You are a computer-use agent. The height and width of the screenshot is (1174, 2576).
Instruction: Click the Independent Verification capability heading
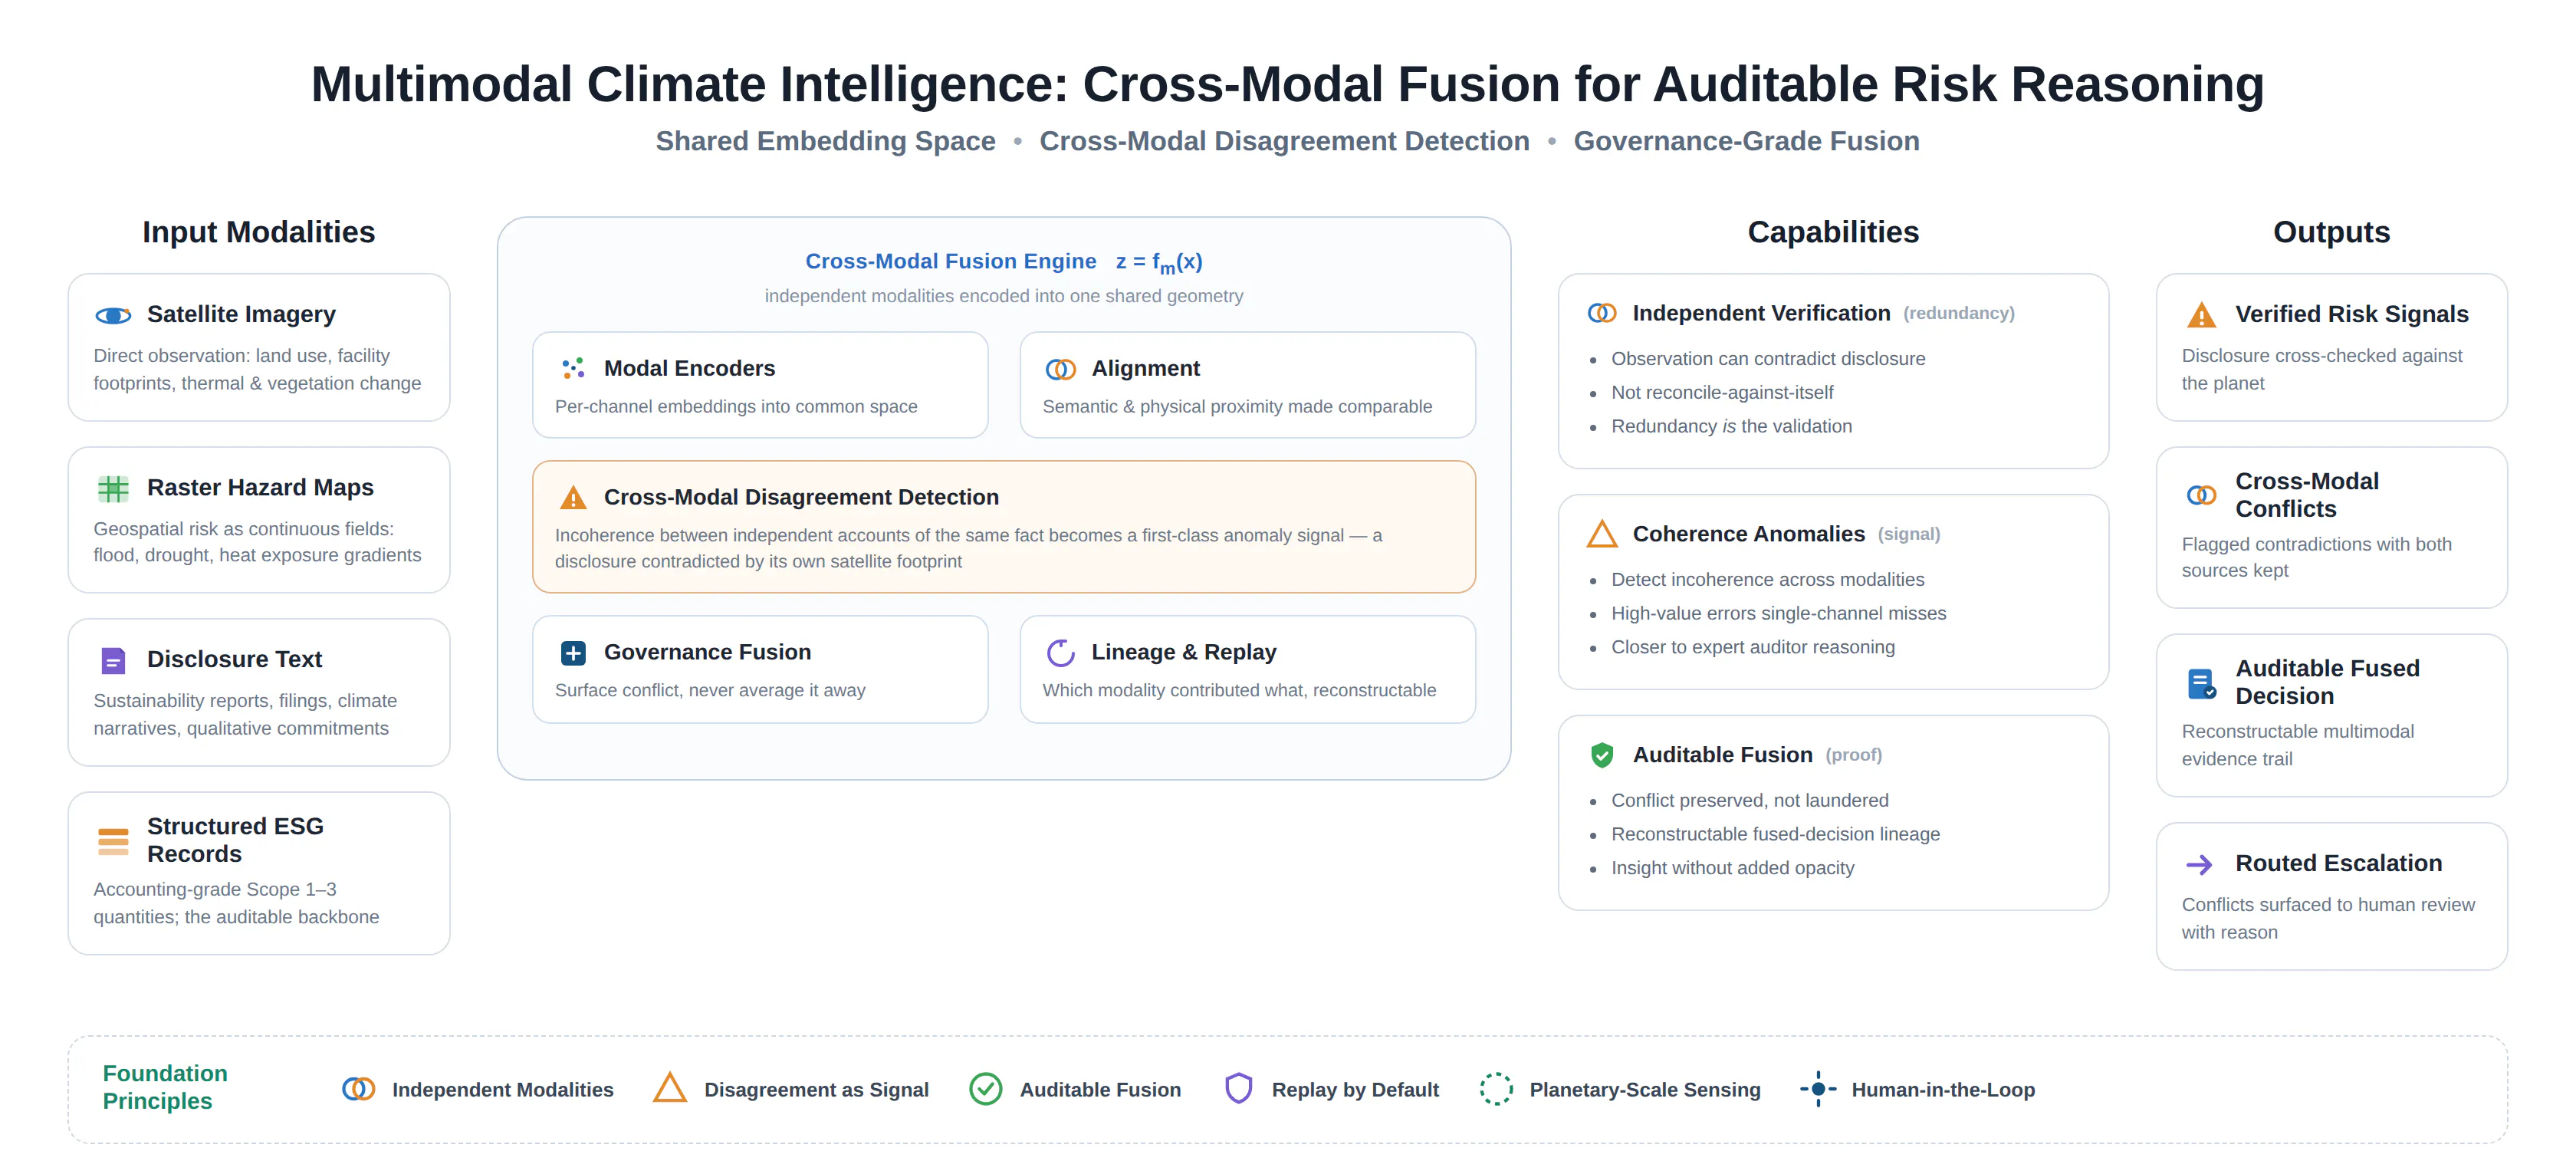pos(1761,314)
